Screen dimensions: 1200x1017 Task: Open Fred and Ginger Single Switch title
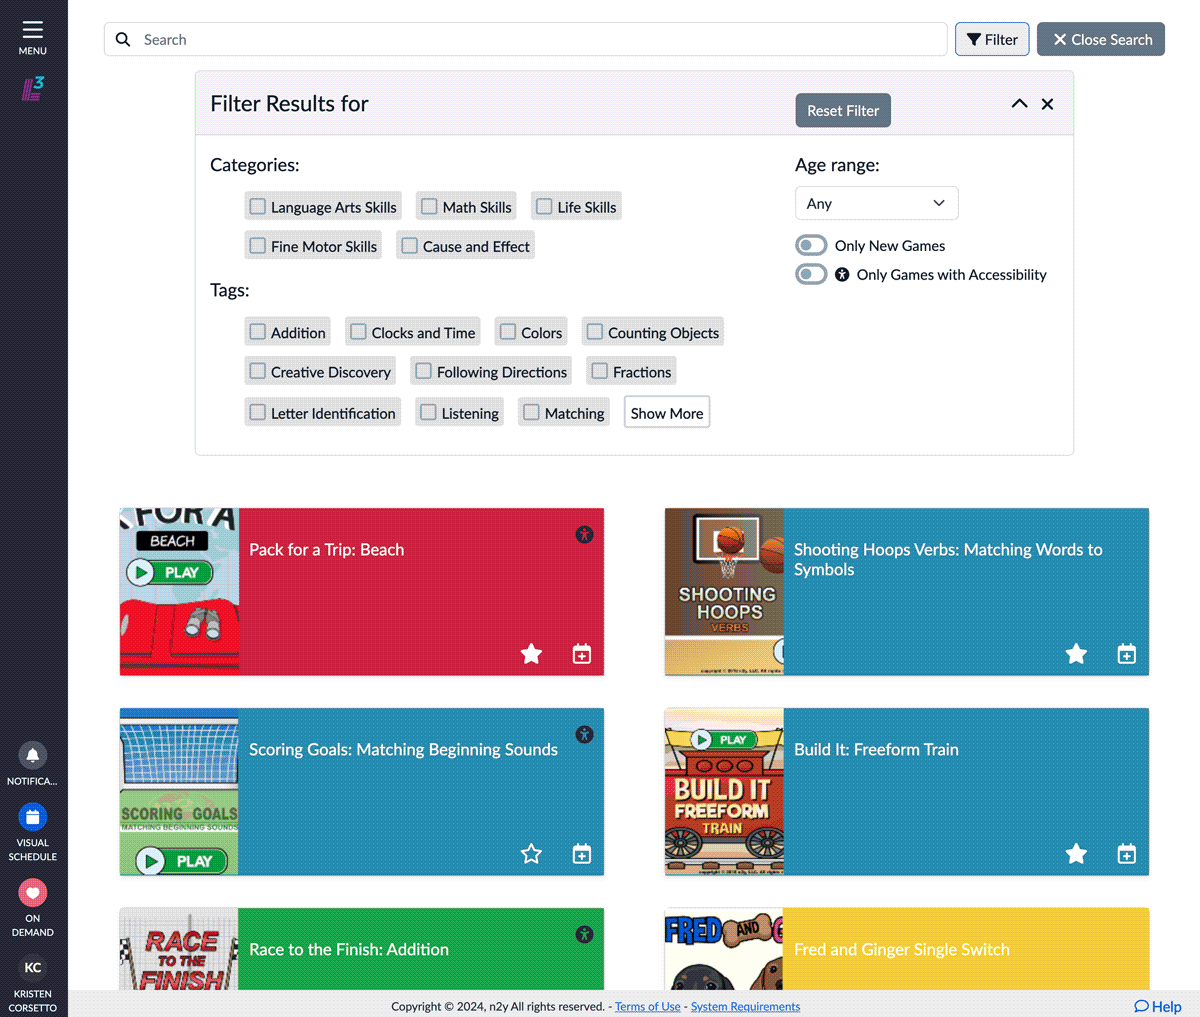coord(902,949)
